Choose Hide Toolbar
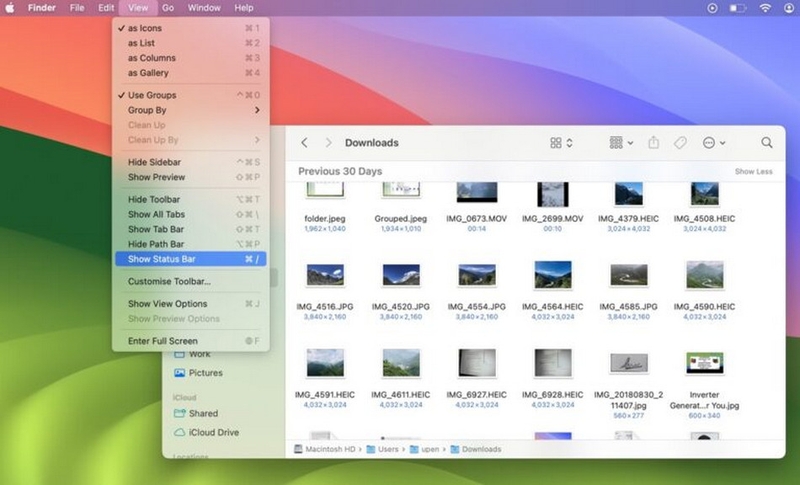Viewport: 800px width, 485px height. [x=191, y=199]
